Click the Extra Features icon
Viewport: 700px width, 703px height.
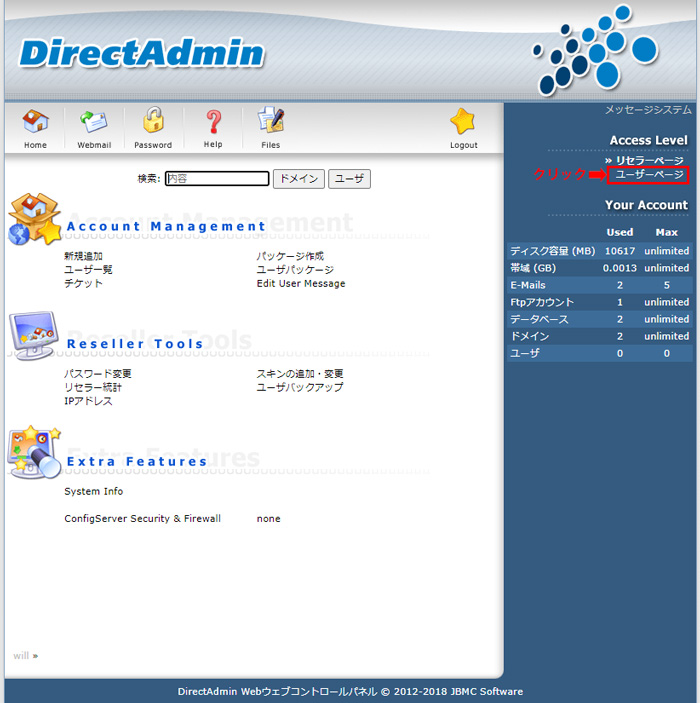coord(34,452)
